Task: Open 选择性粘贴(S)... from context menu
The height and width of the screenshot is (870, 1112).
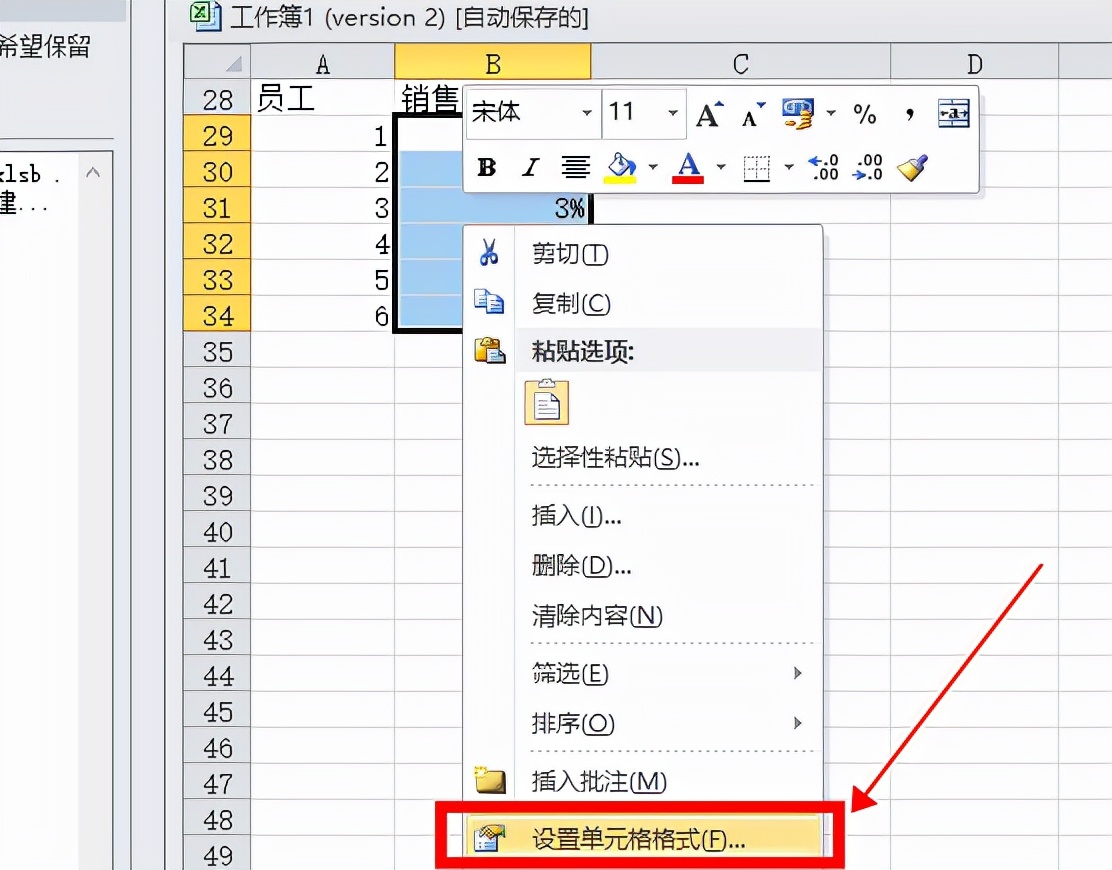Action: (x=643, y=458)
